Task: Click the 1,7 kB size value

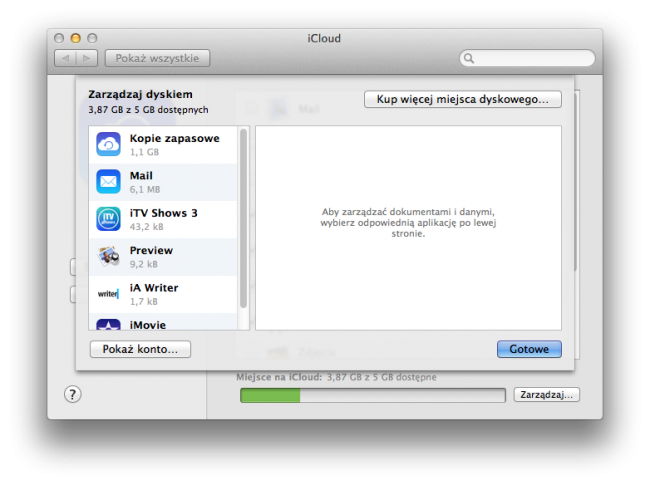Action: [143, 301]
